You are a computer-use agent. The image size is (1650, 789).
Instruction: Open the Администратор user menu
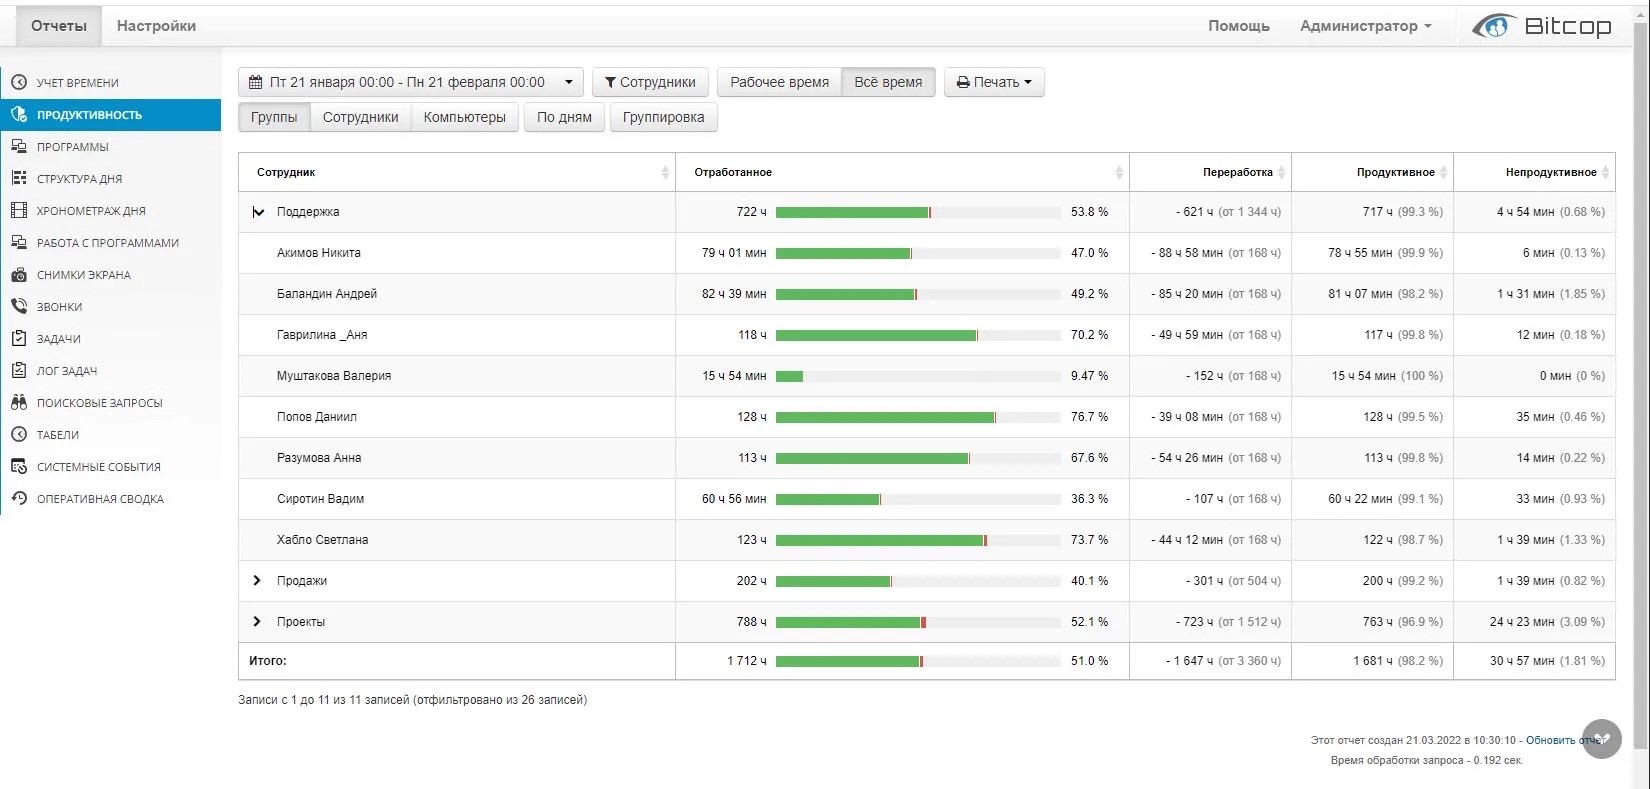pos(1366,26)
